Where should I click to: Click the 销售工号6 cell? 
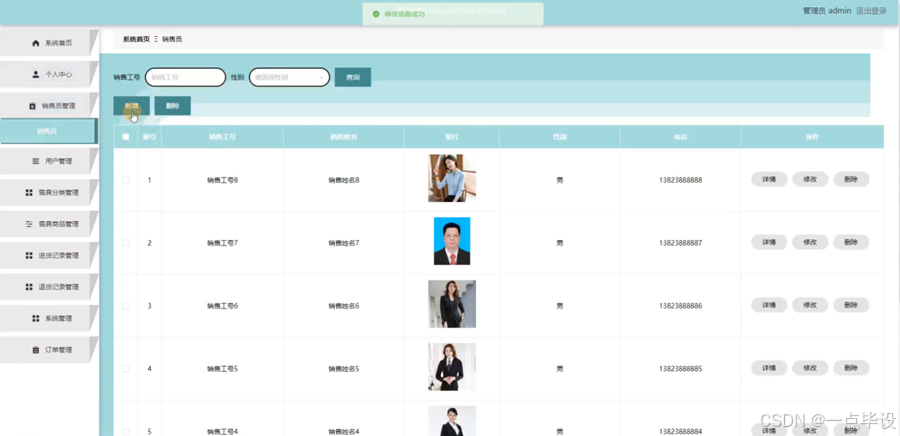point(222,306)
